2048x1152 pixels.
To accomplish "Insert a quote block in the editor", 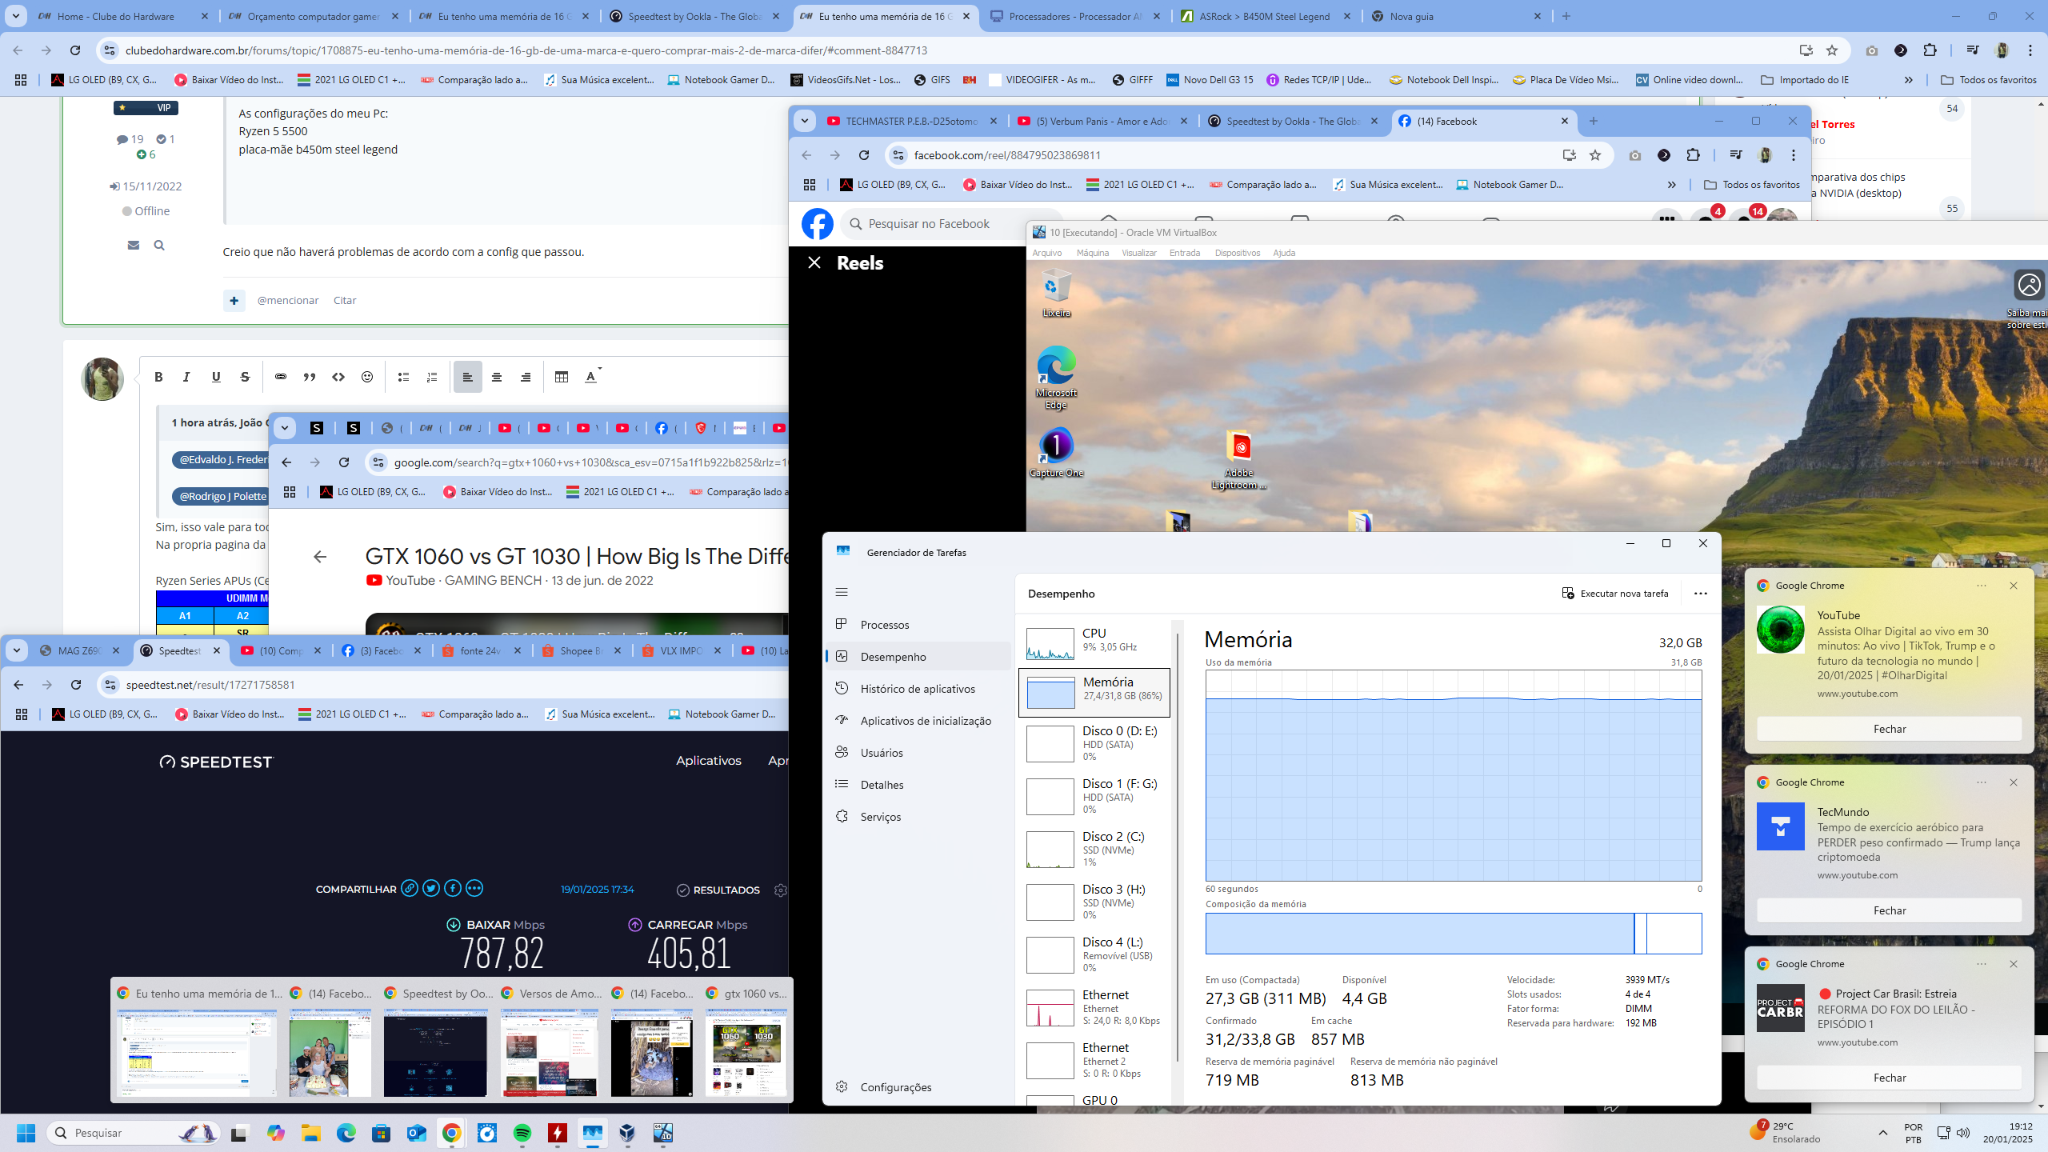I will (x=310, y=377).
